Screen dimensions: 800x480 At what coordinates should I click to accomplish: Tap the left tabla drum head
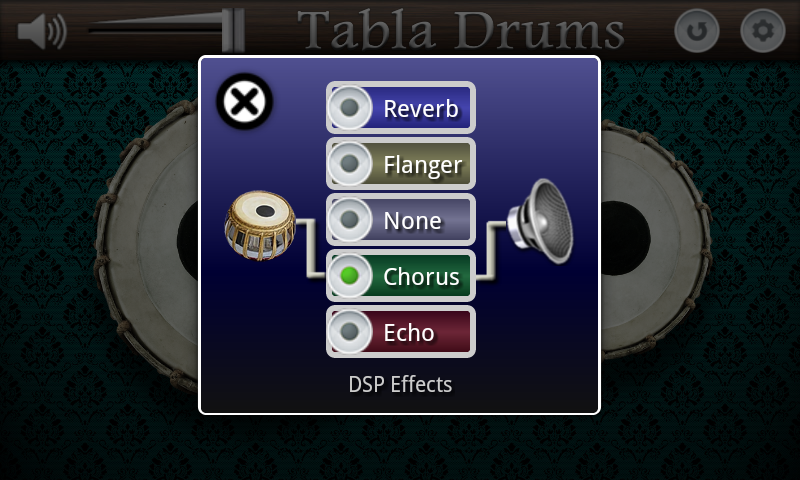tap(148, 245)
